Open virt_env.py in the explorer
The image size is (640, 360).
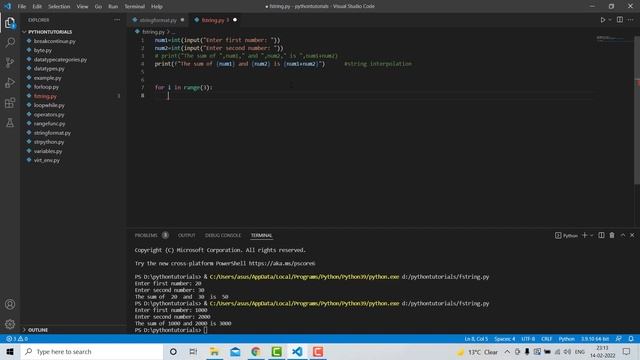tap(47, 160)
